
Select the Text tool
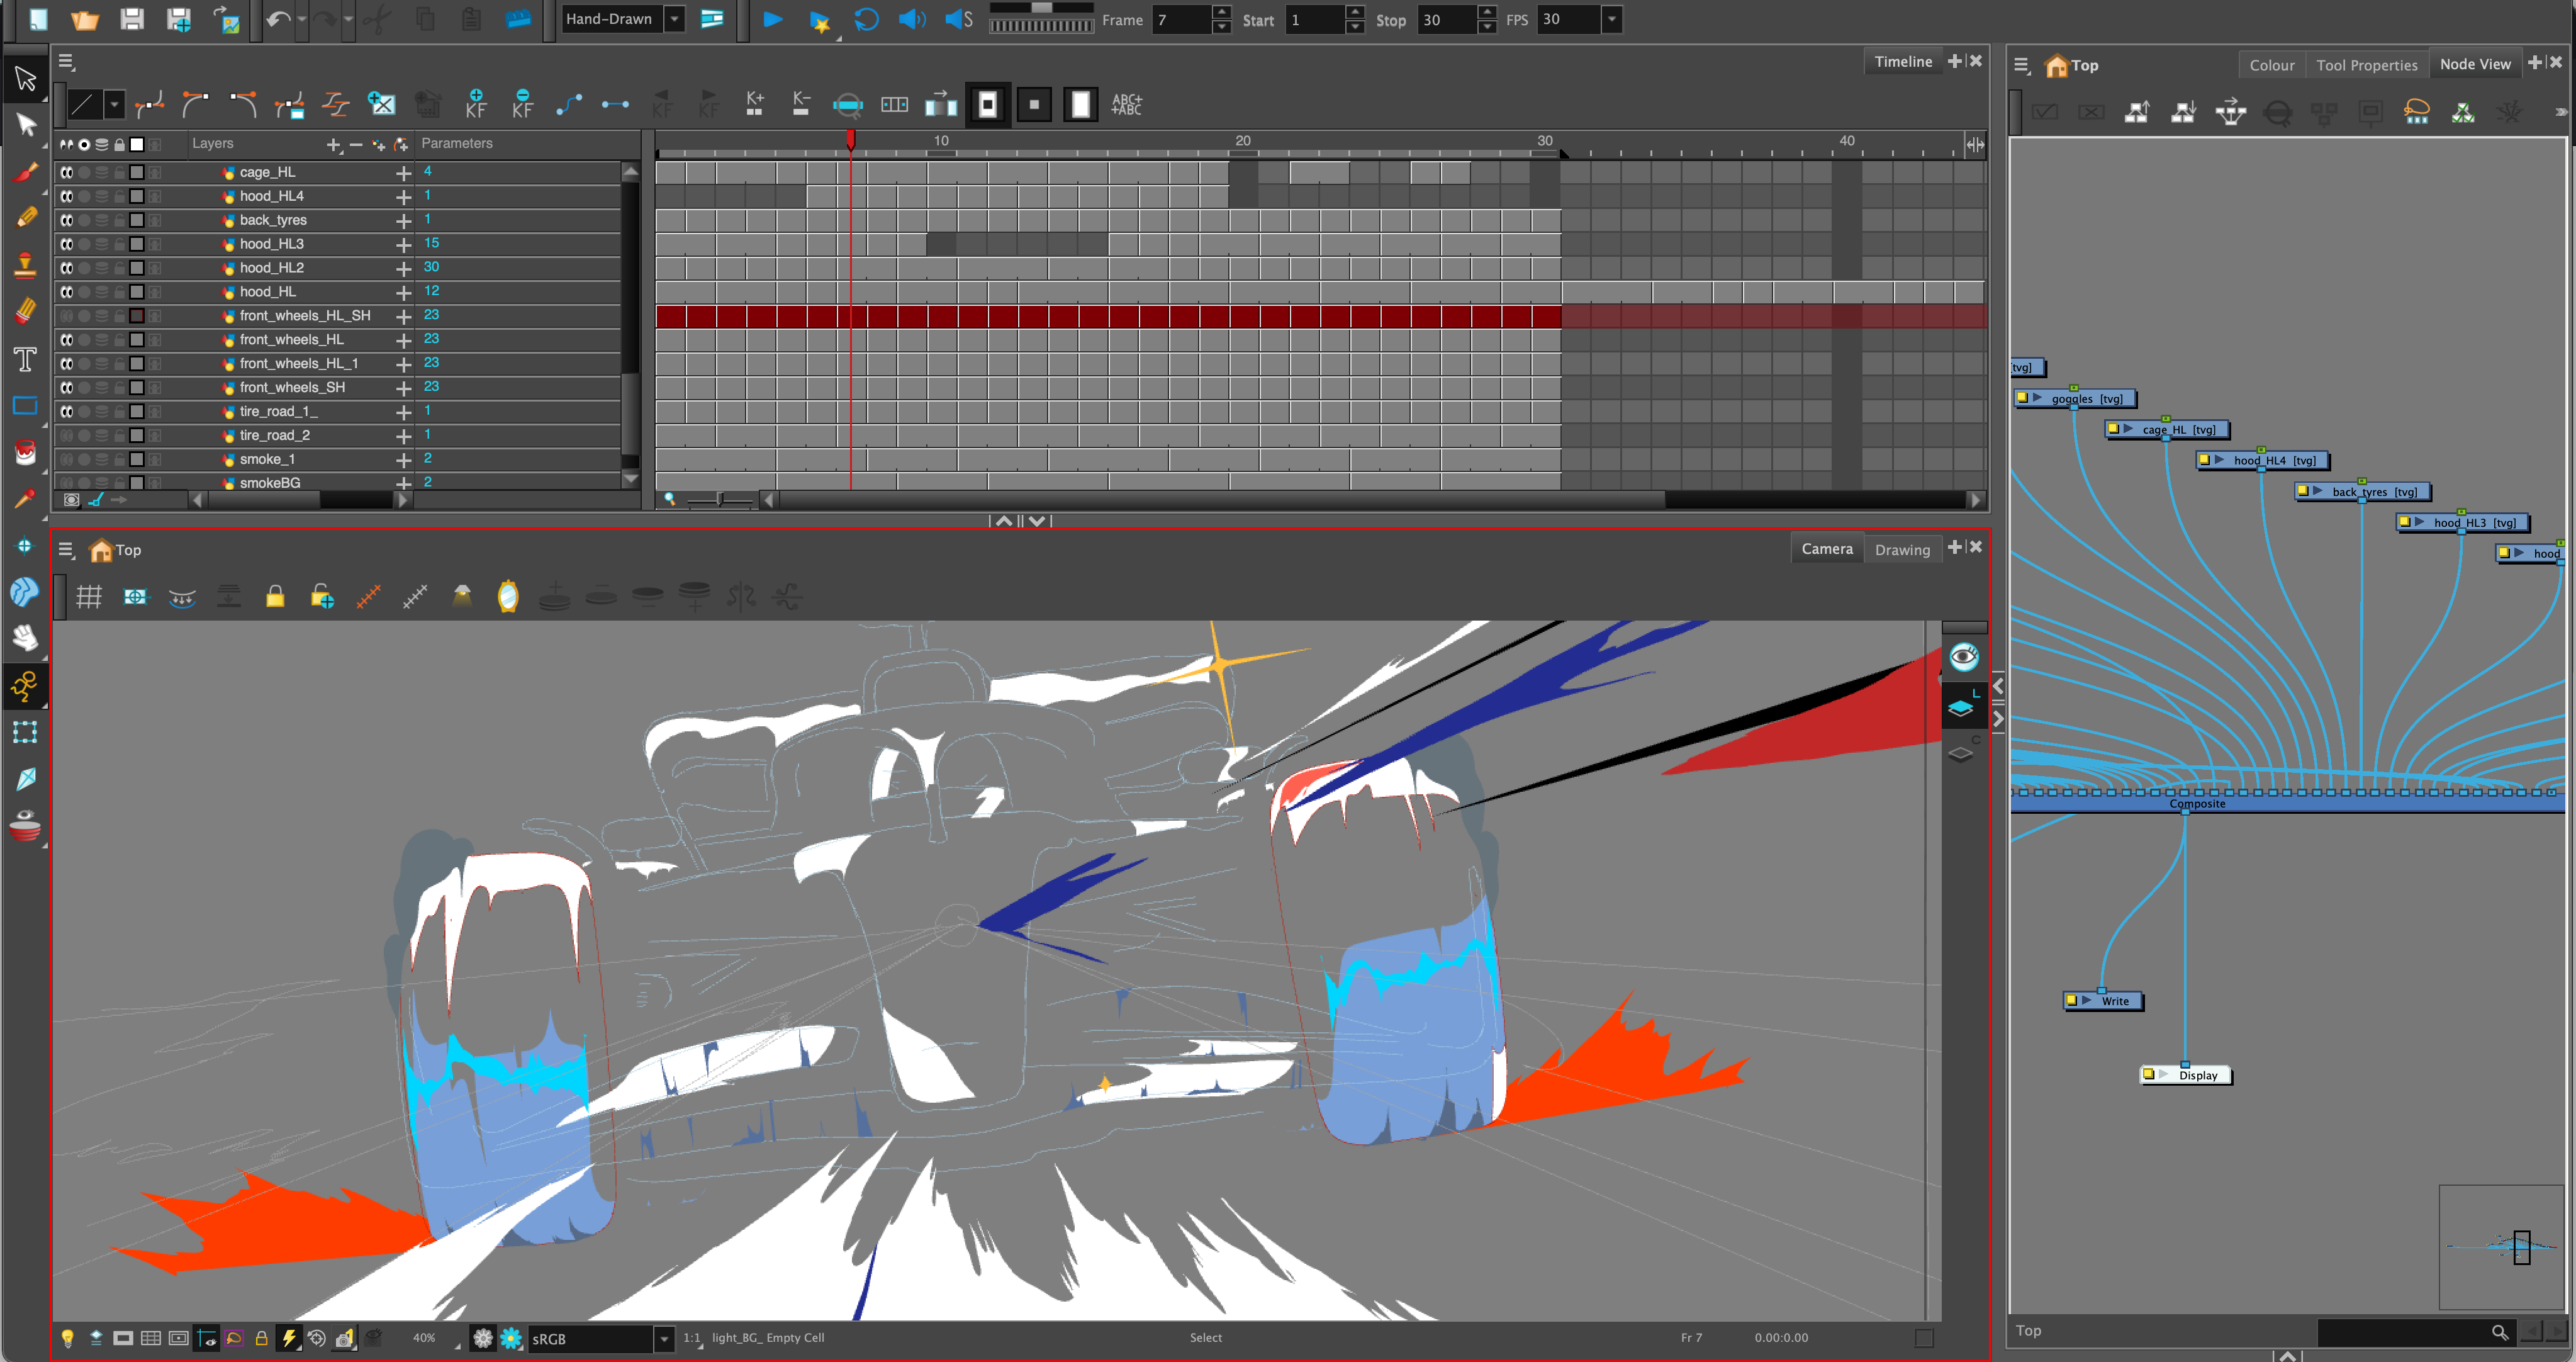(25, 360)
